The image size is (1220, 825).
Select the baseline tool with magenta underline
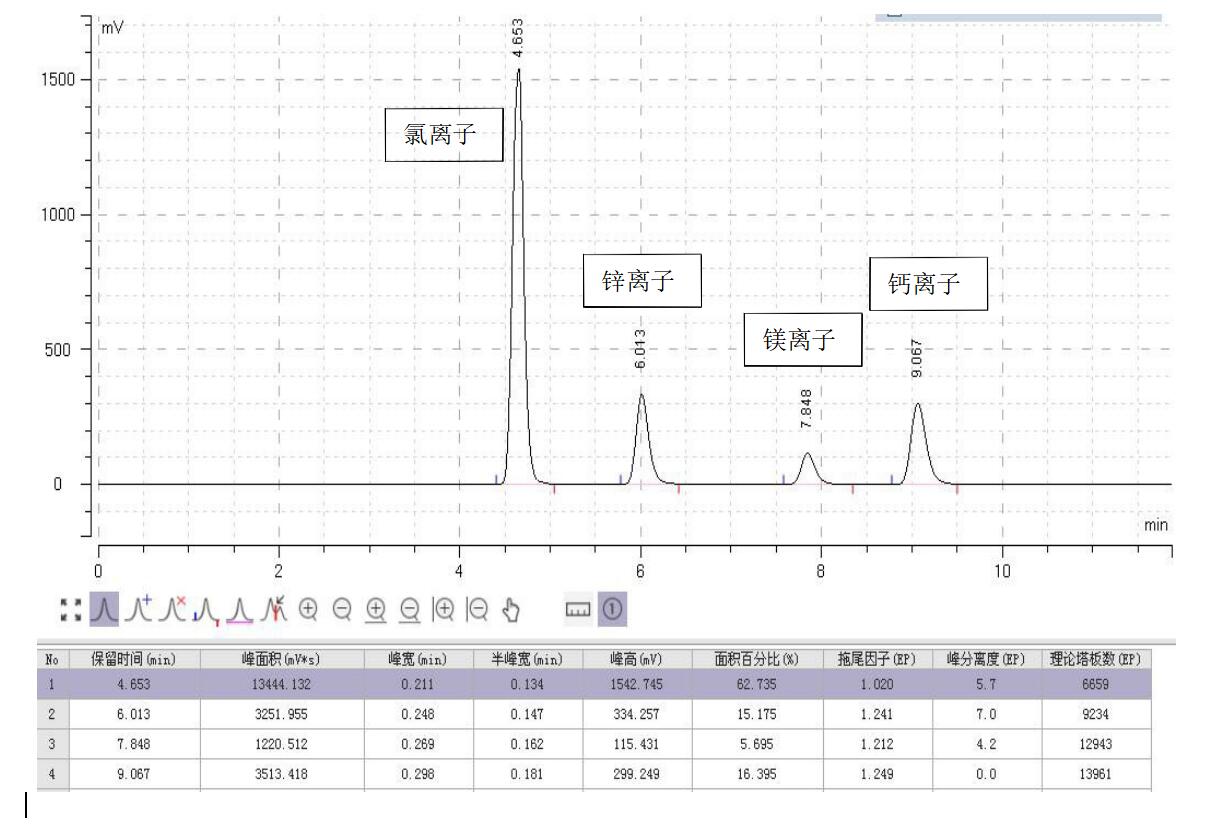[x=240, y=608]
